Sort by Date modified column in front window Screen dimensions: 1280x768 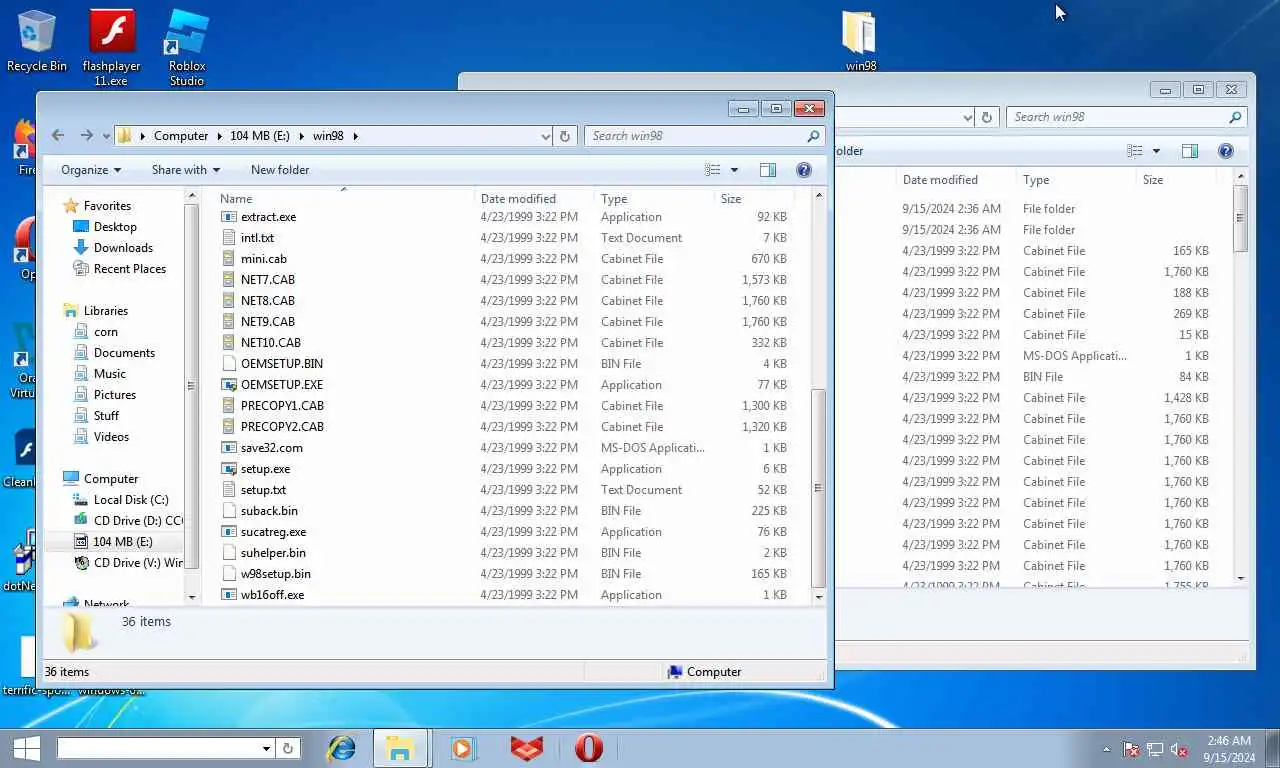point(534,198)
